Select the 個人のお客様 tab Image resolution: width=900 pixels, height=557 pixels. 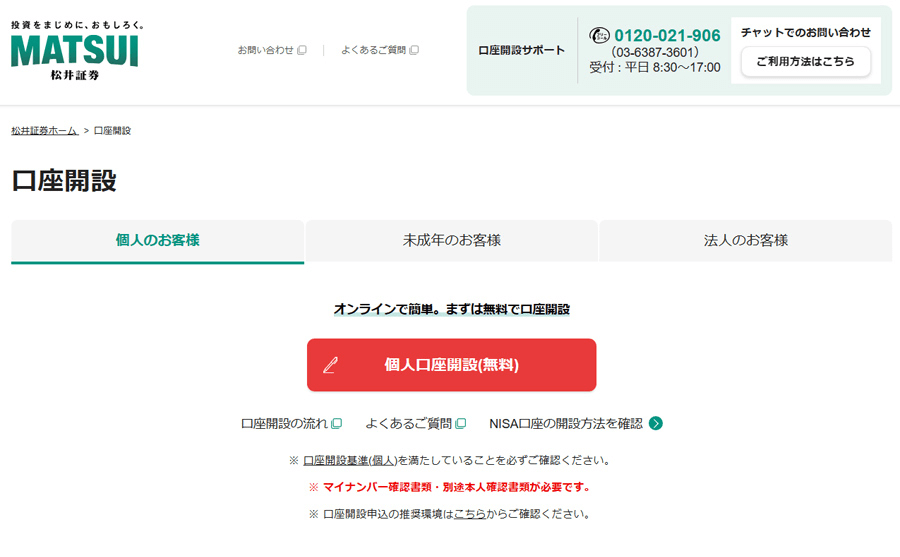(x=157, y=241)
